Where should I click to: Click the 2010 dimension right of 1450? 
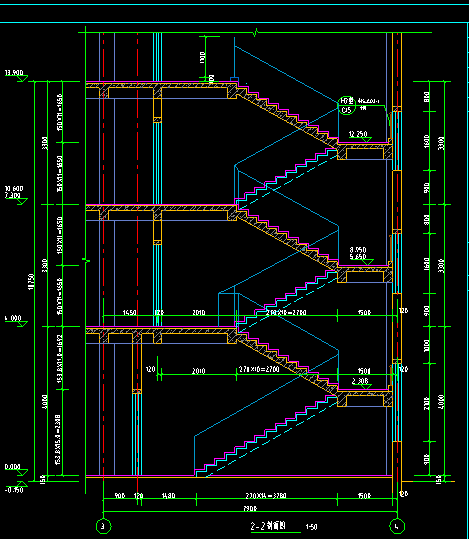[x=199, y=312]
